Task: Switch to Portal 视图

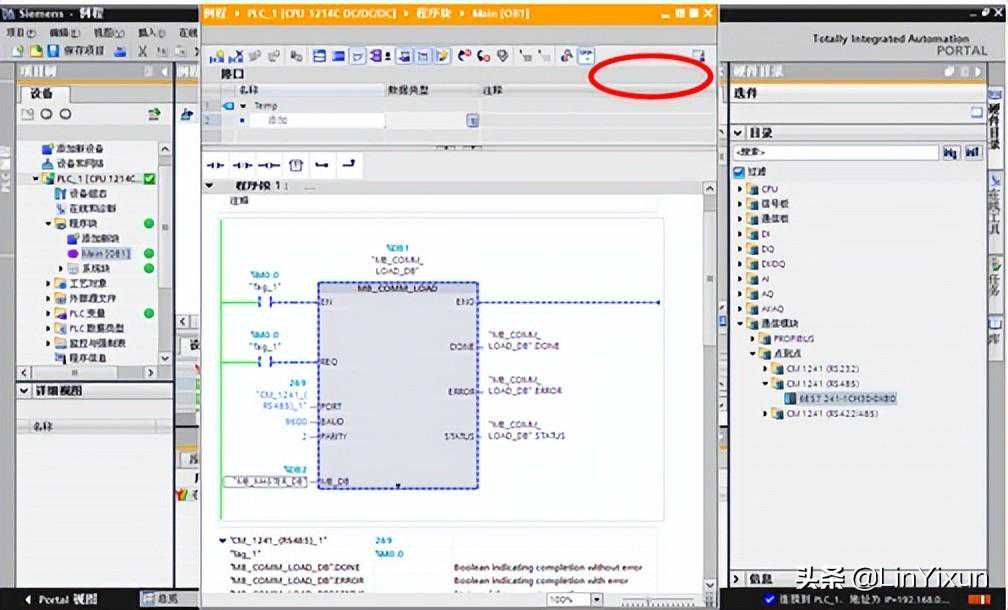Action: (x=60, y=599)
